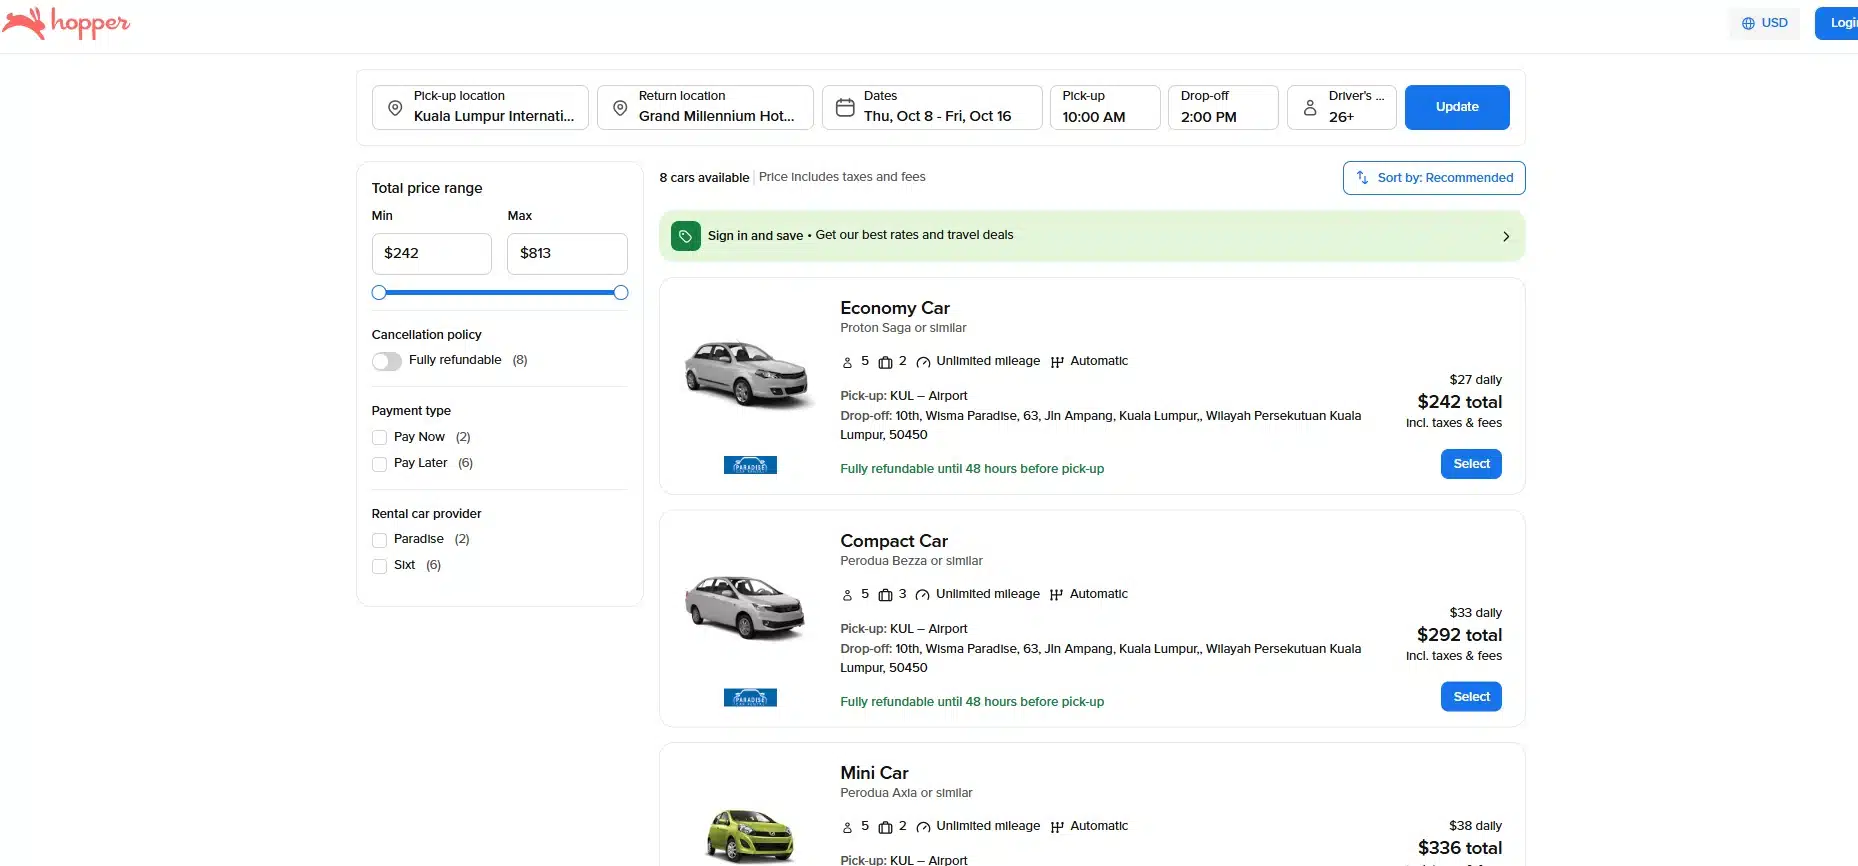Check the Pay Later checkbox

point(379,464)
